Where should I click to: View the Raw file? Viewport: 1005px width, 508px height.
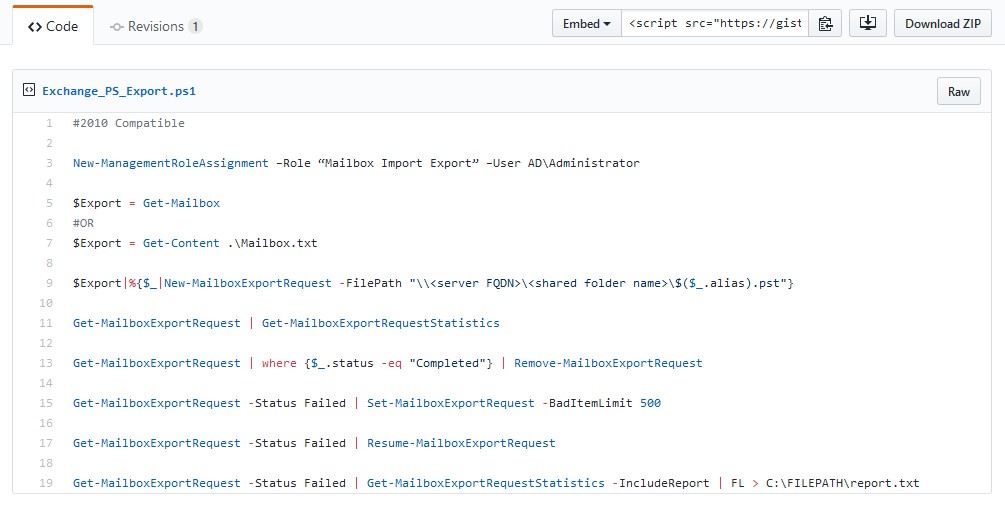pos(959,92)
